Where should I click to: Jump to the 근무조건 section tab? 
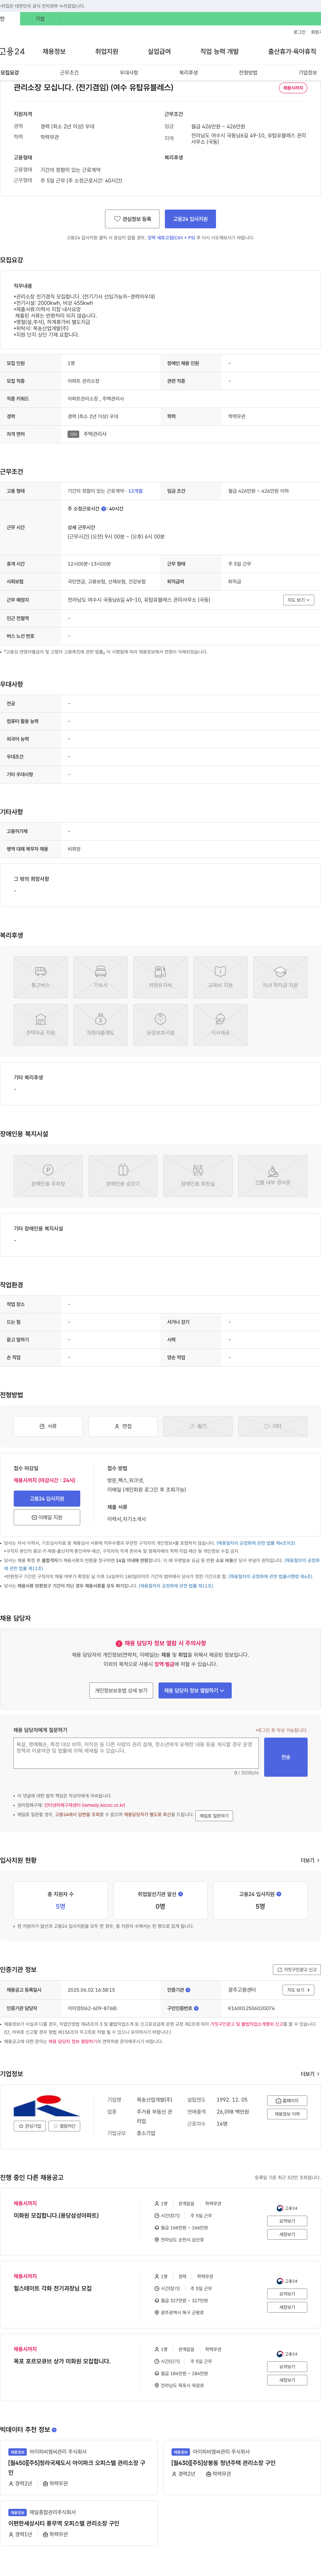point(69,73)
